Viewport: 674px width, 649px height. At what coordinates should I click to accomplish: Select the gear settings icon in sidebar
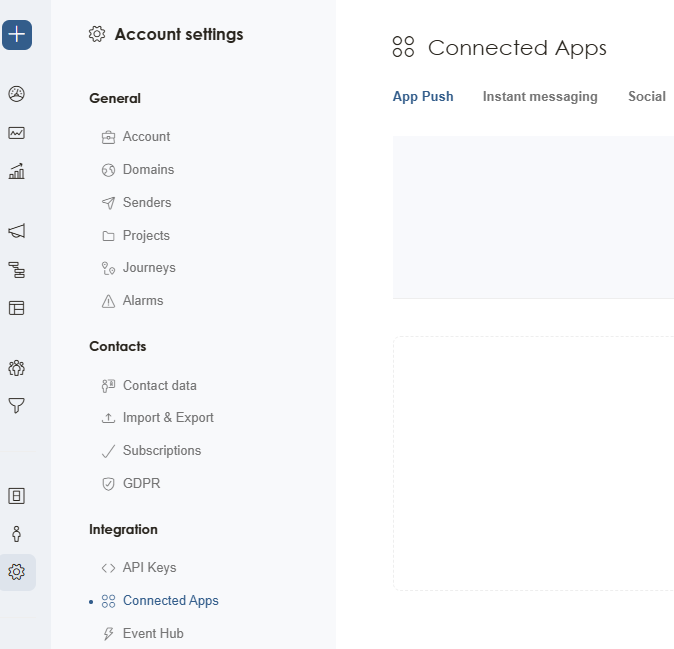[x=17, y=572]
